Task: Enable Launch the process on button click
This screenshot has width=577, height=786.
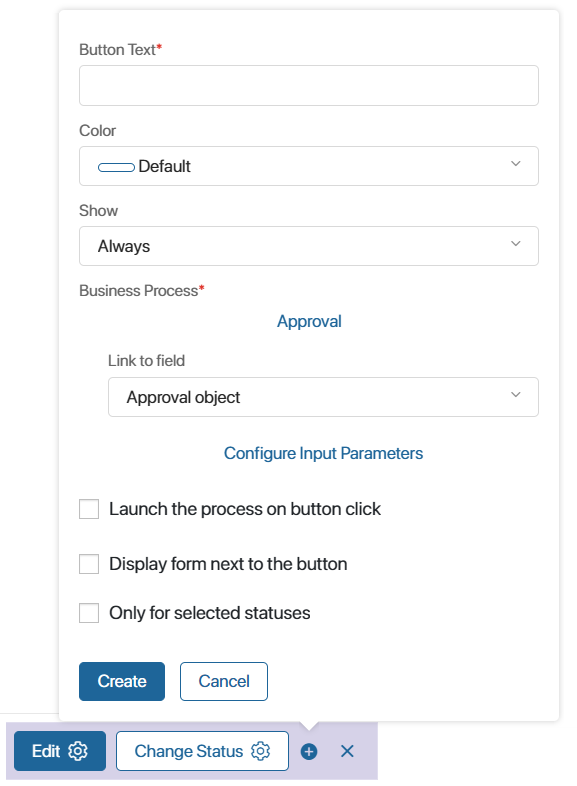Action: [89, 509]
